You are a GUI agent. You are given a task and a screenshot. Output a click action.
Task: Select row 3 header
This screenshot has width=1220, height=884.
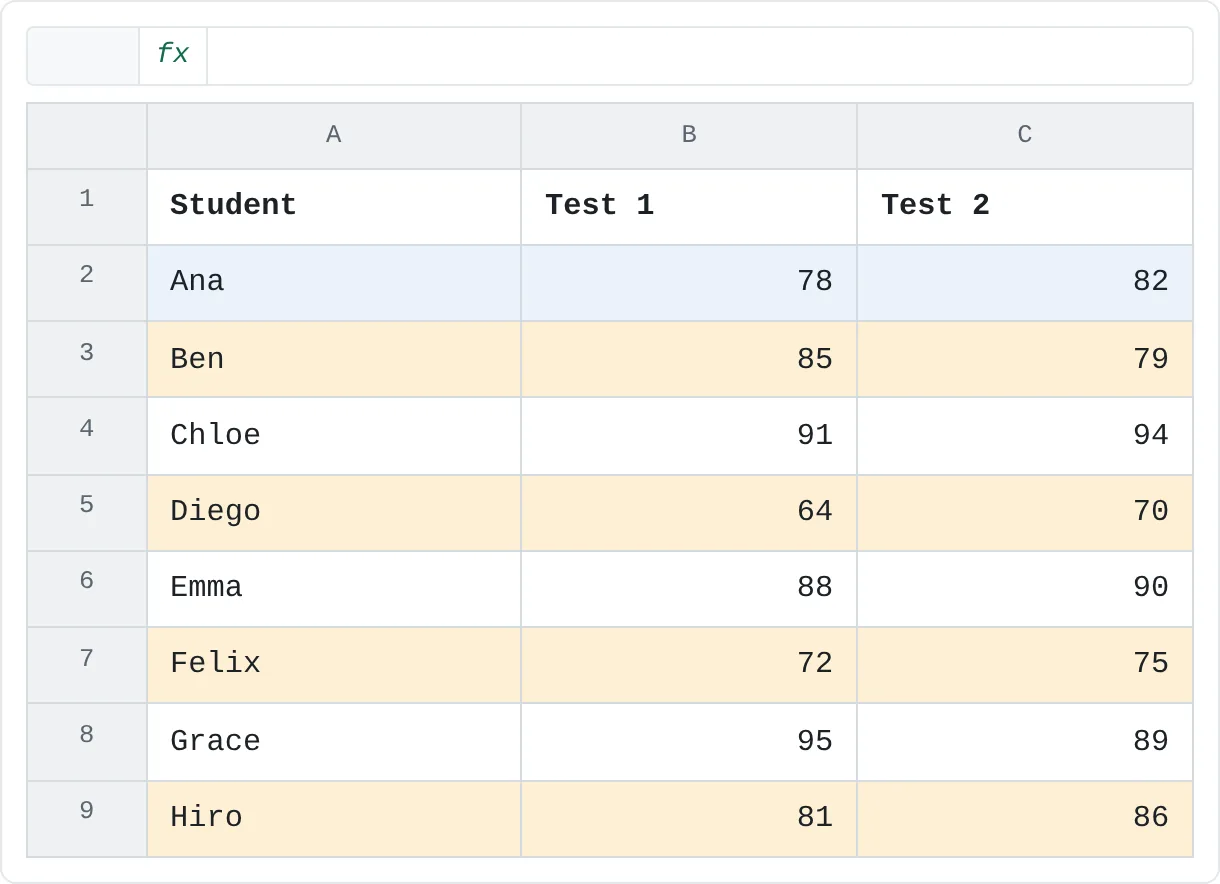click(87, 359)
